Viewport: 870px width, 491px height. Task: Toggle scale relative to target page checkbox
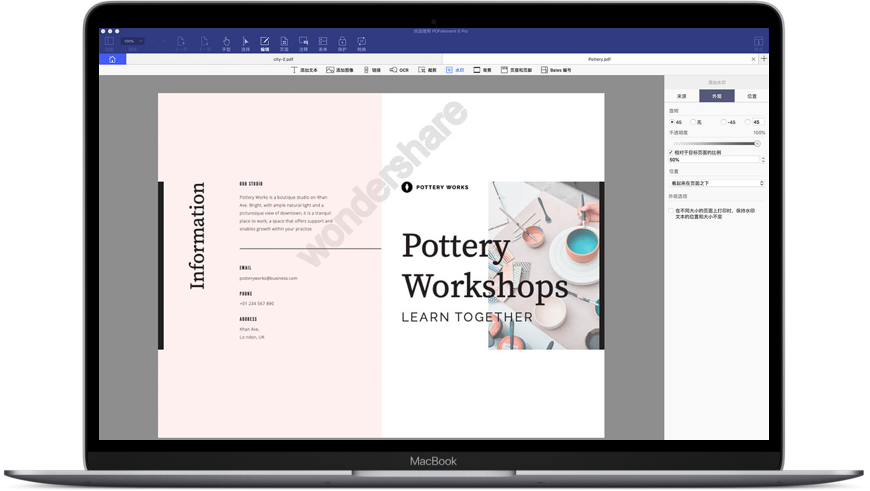[x=671, y=152]
